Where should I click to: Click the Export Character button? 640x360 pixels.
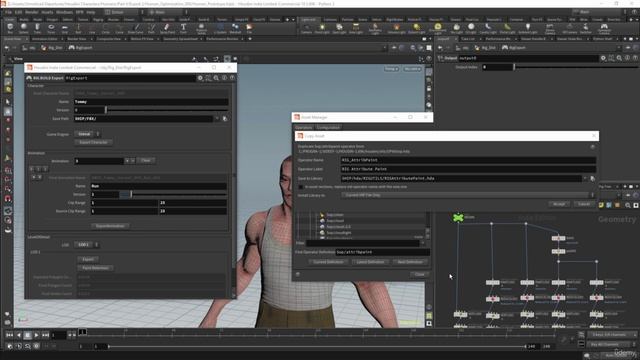(x=93, y=142)
